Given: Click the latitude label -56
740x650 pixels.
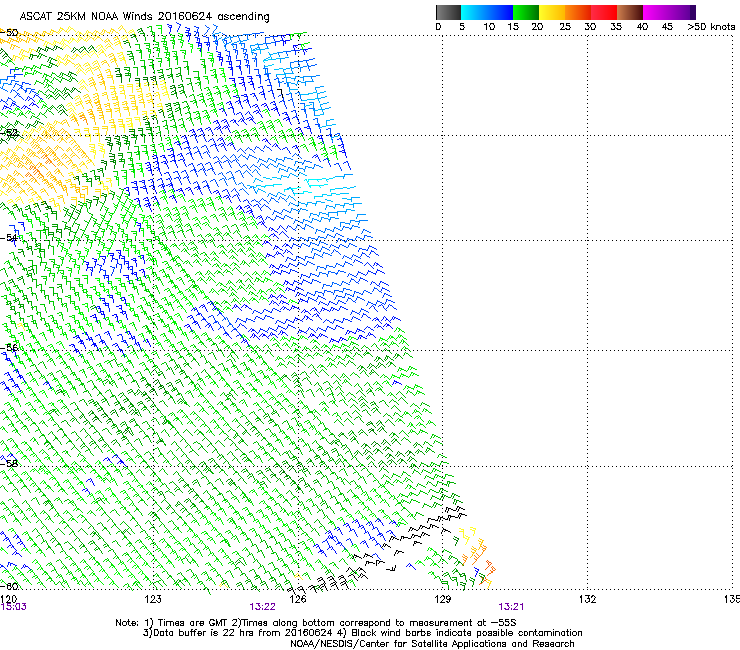Looking at the screenshot, I should (x=10, y=348).
